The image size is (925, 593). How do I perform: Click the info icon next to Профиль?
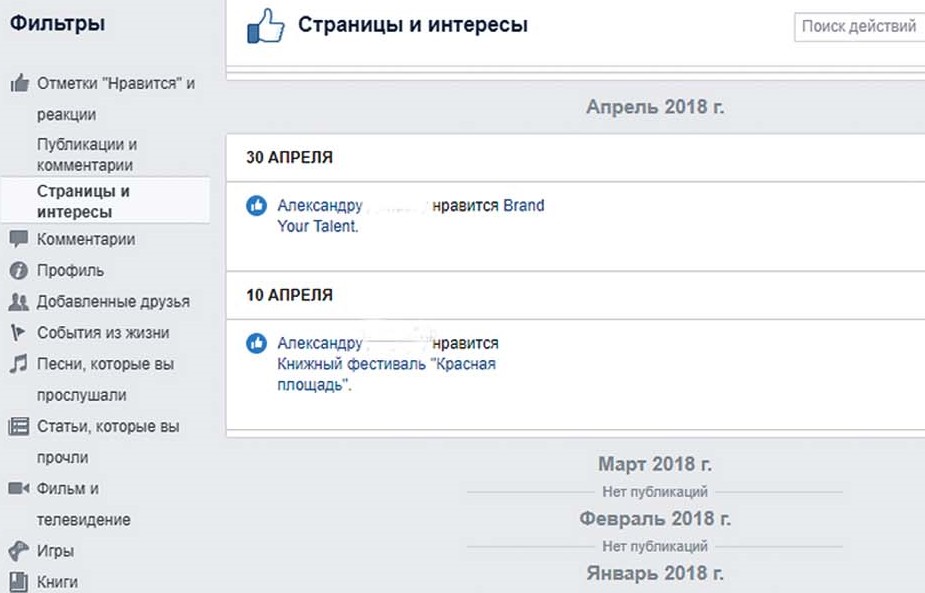[18, 270]
